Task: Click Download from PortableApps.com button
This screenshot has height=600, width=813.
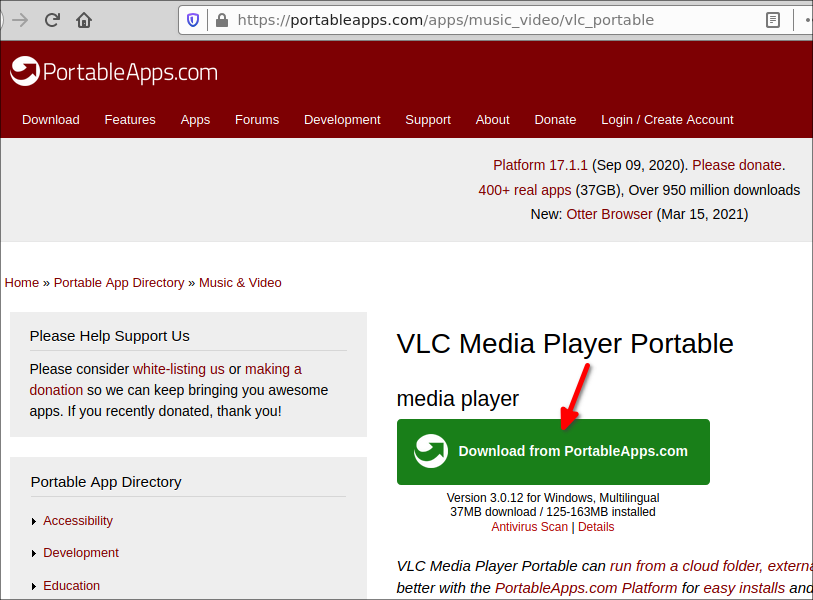Action: 553,452
